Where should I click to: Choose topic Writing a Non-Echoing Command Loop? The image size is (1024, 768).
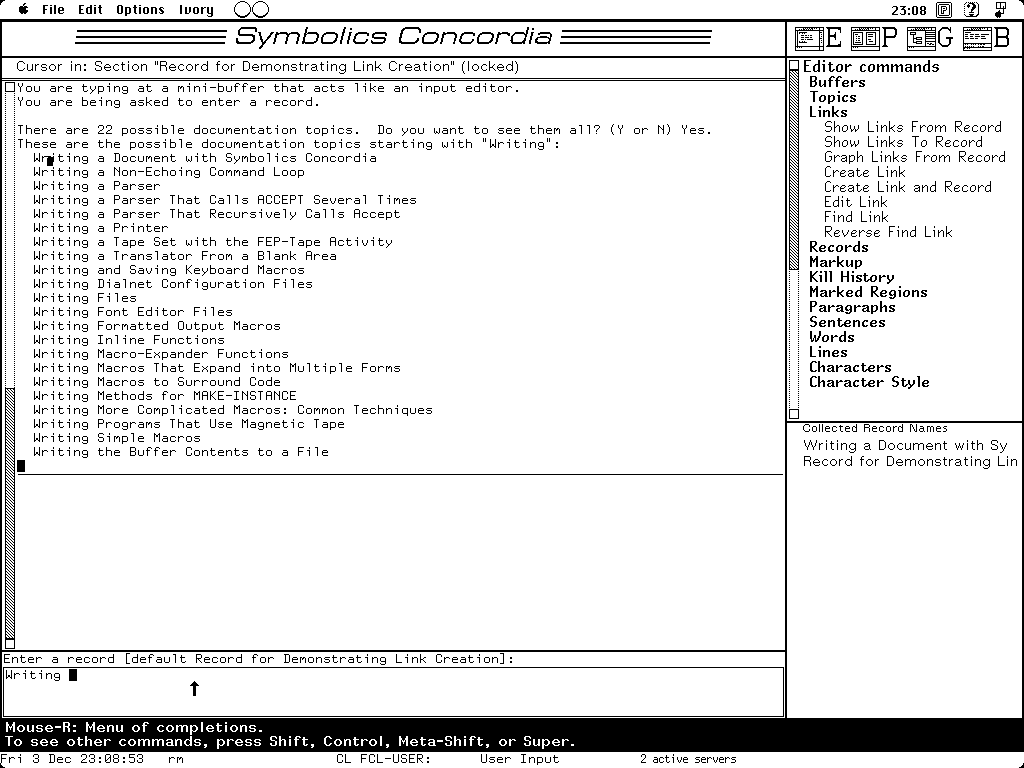169,172
